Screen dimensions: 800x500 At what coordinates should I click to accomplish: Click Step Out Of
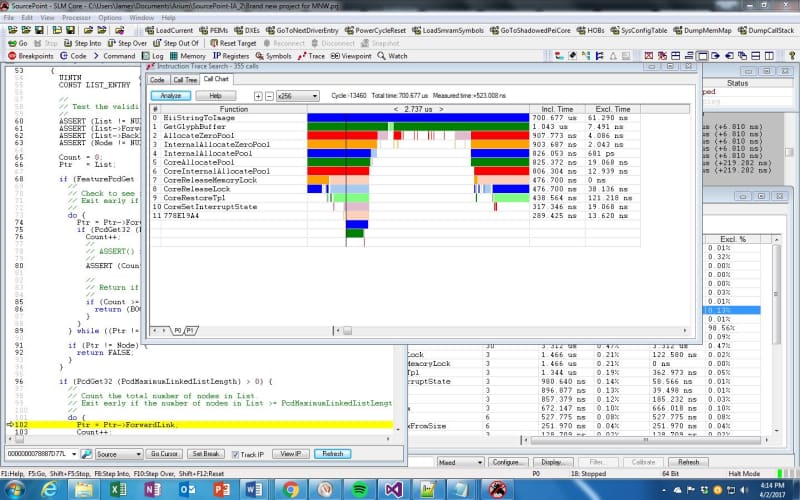tap(176, 43)
